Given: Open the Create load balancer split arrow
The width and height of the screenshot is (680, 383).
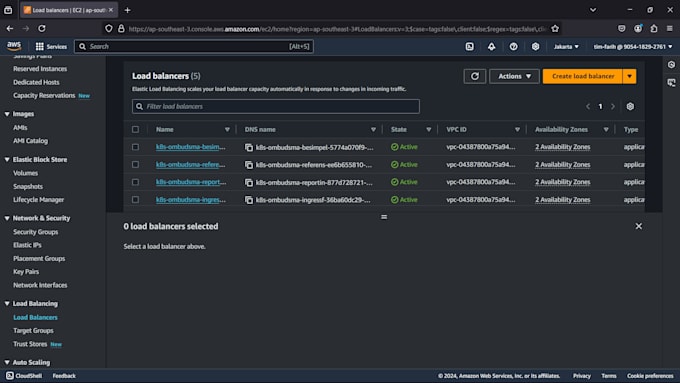Looking at the screenshot, I should point(629,76).
